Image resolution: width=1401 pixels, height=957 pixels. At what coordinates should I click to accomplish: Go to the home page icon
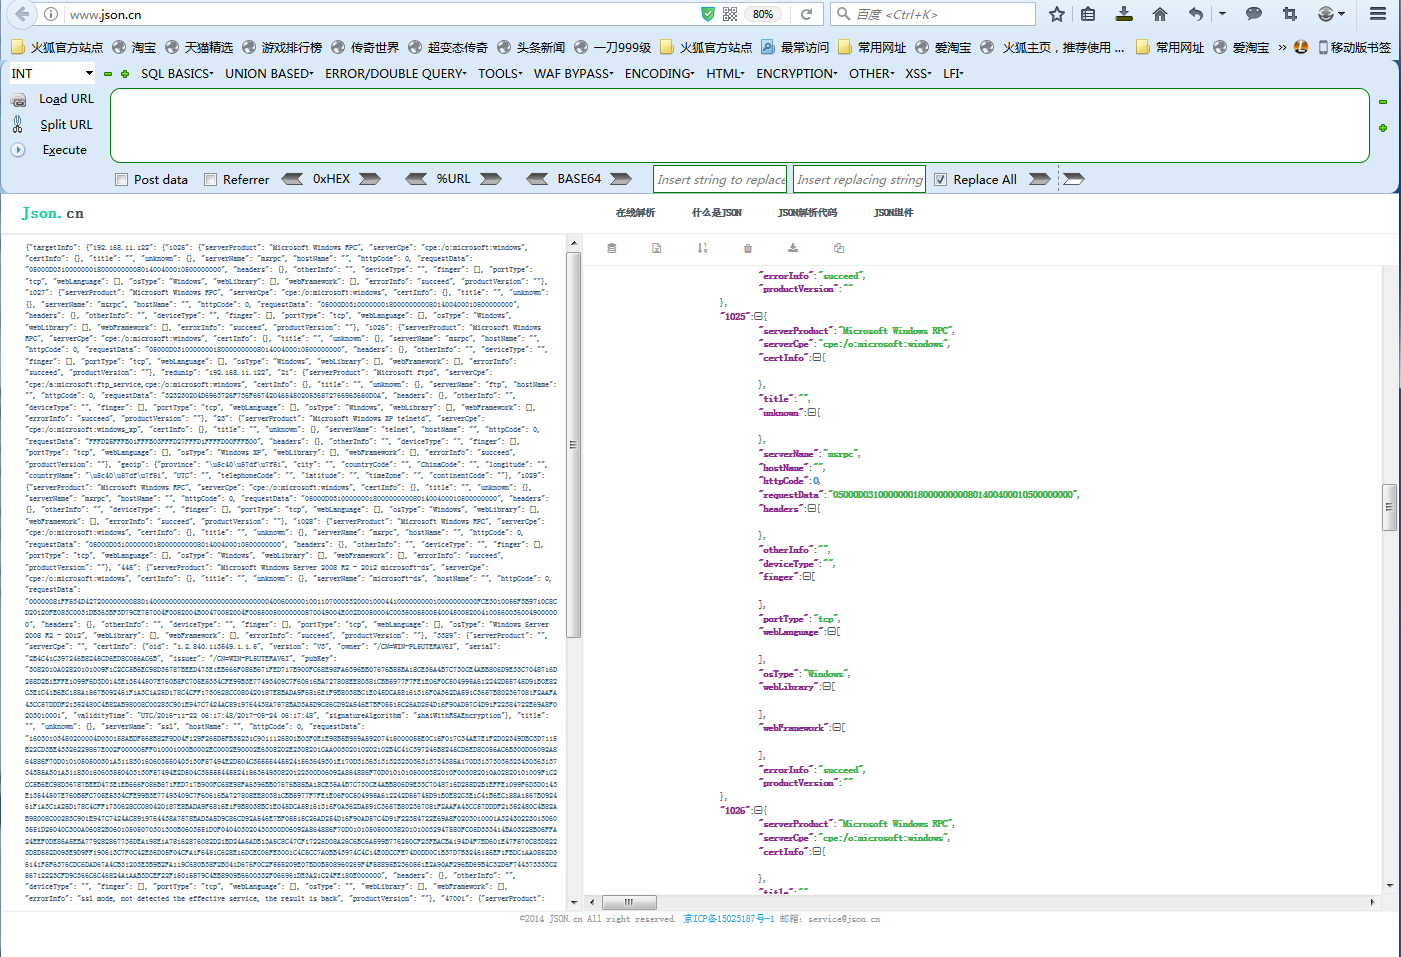tap(1160, 14)
